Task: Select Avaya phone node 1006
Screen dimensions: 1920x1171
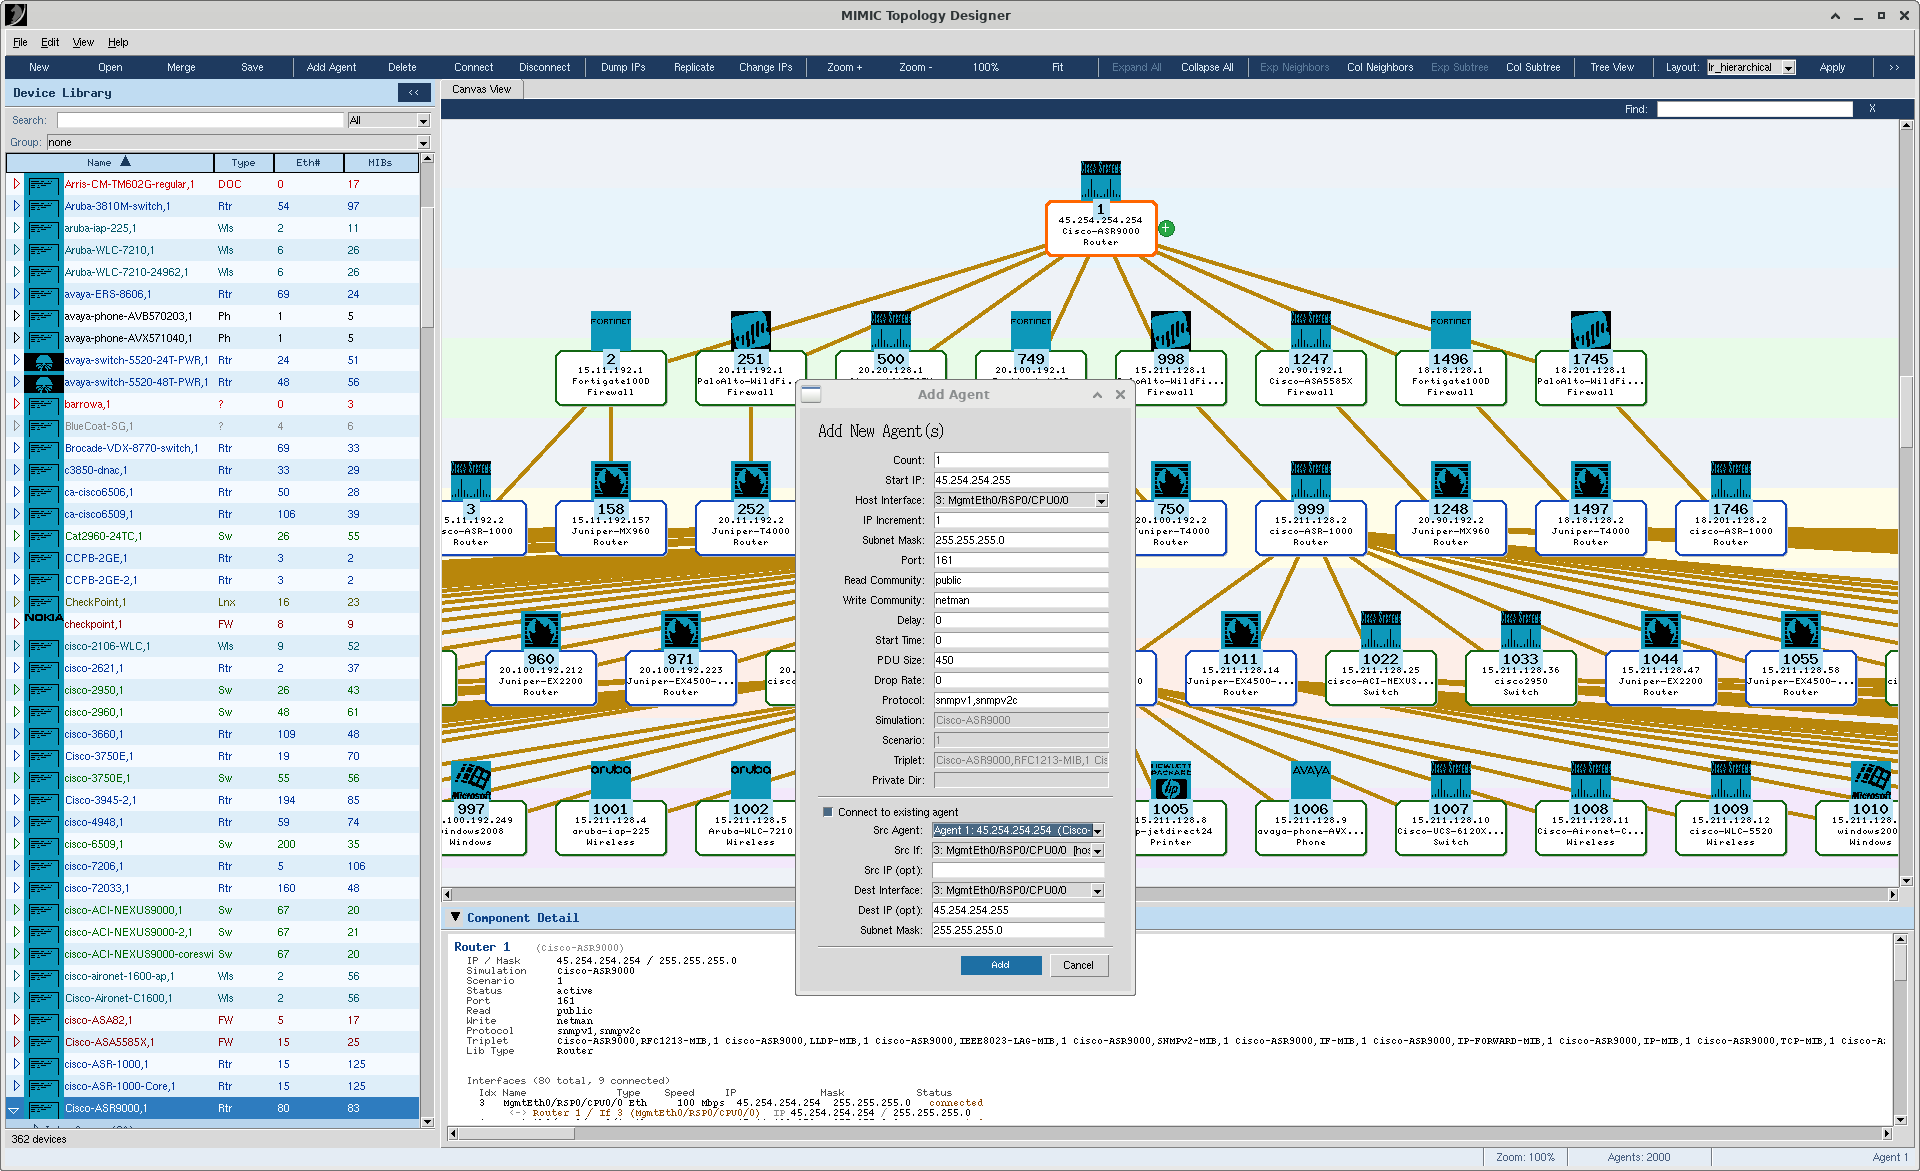Action: pyautogui.click(x=1310, y=826)
